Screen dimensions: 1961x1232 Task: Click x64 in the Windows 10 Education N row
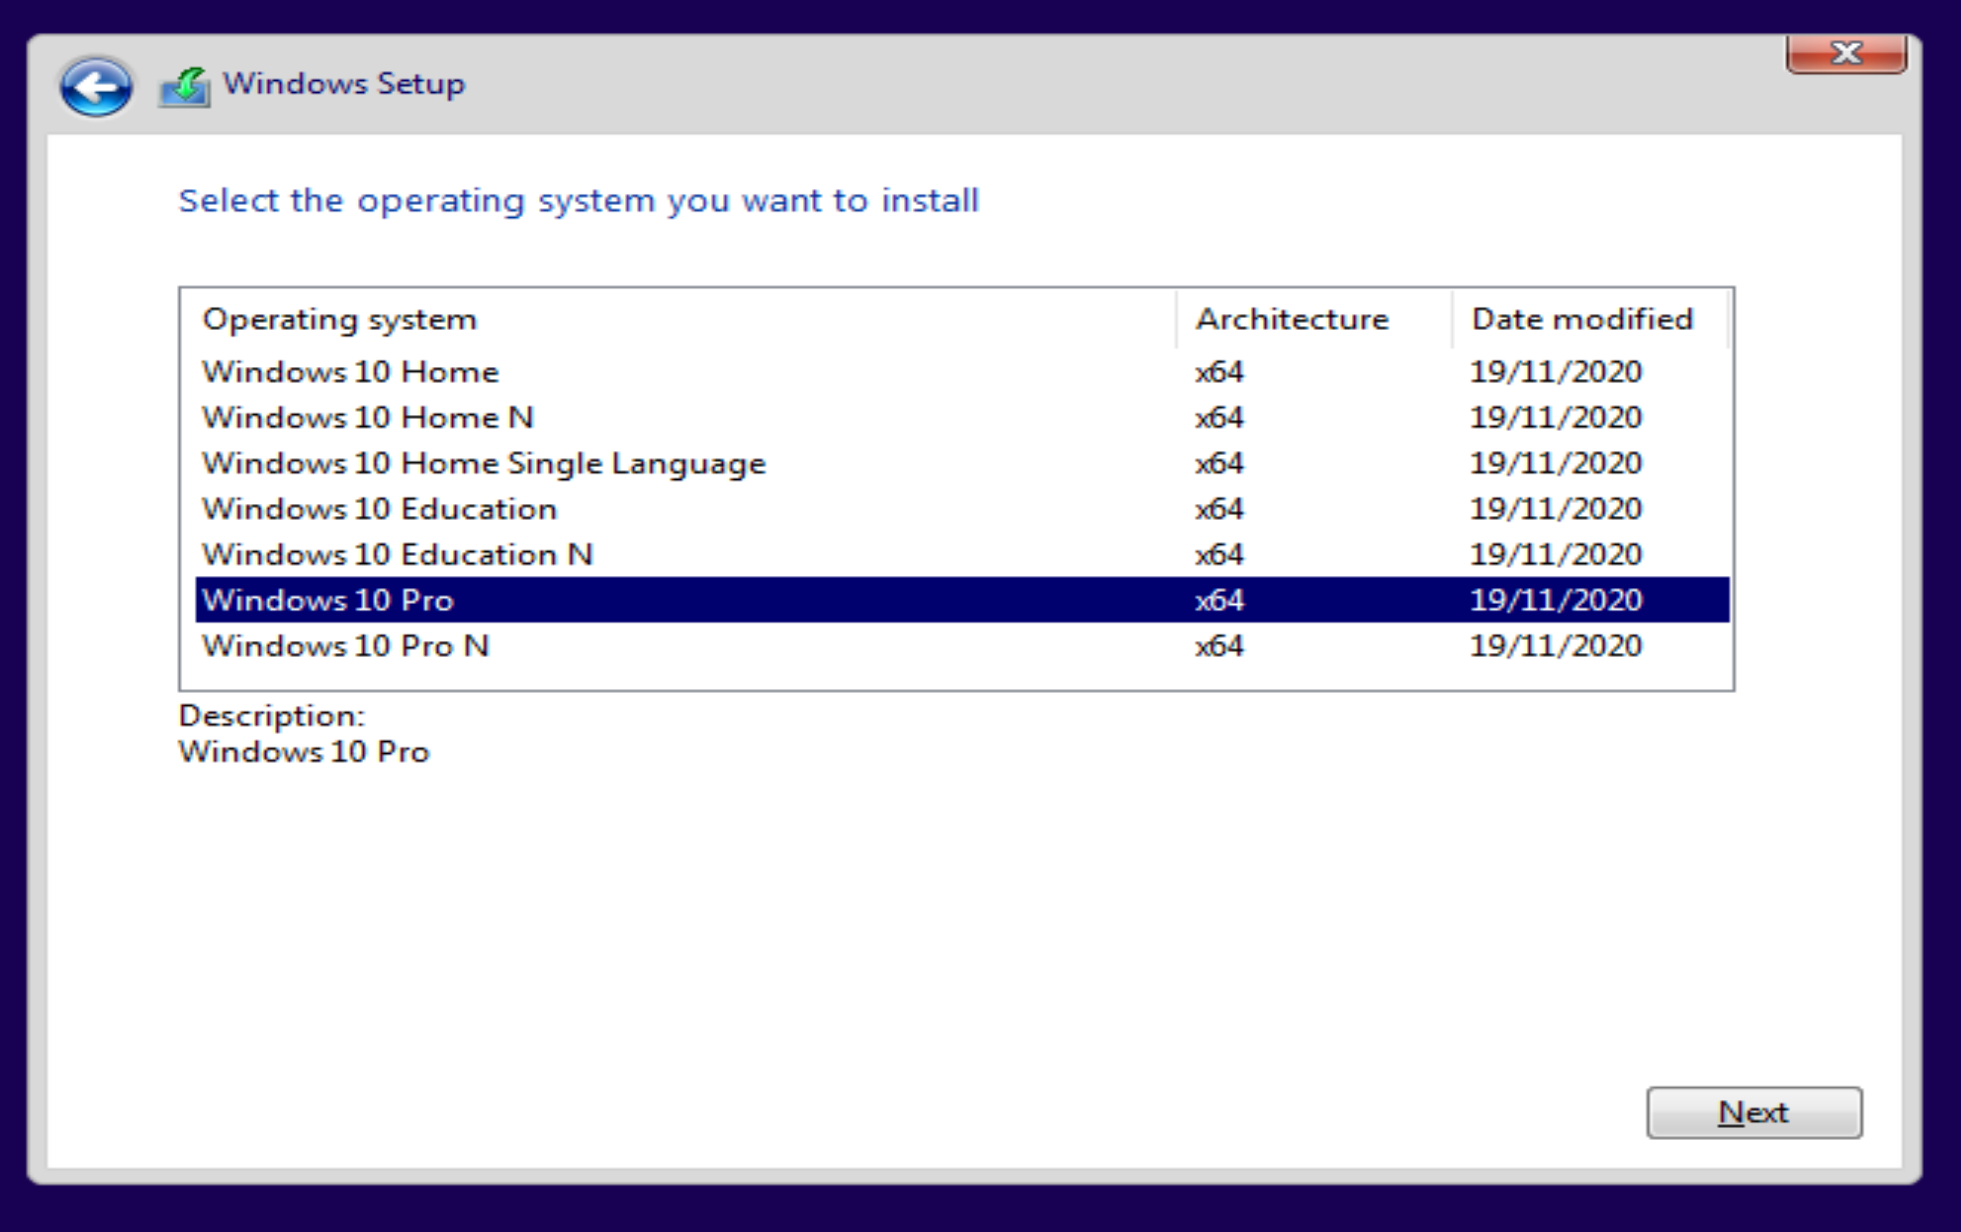click(1219, 554)
